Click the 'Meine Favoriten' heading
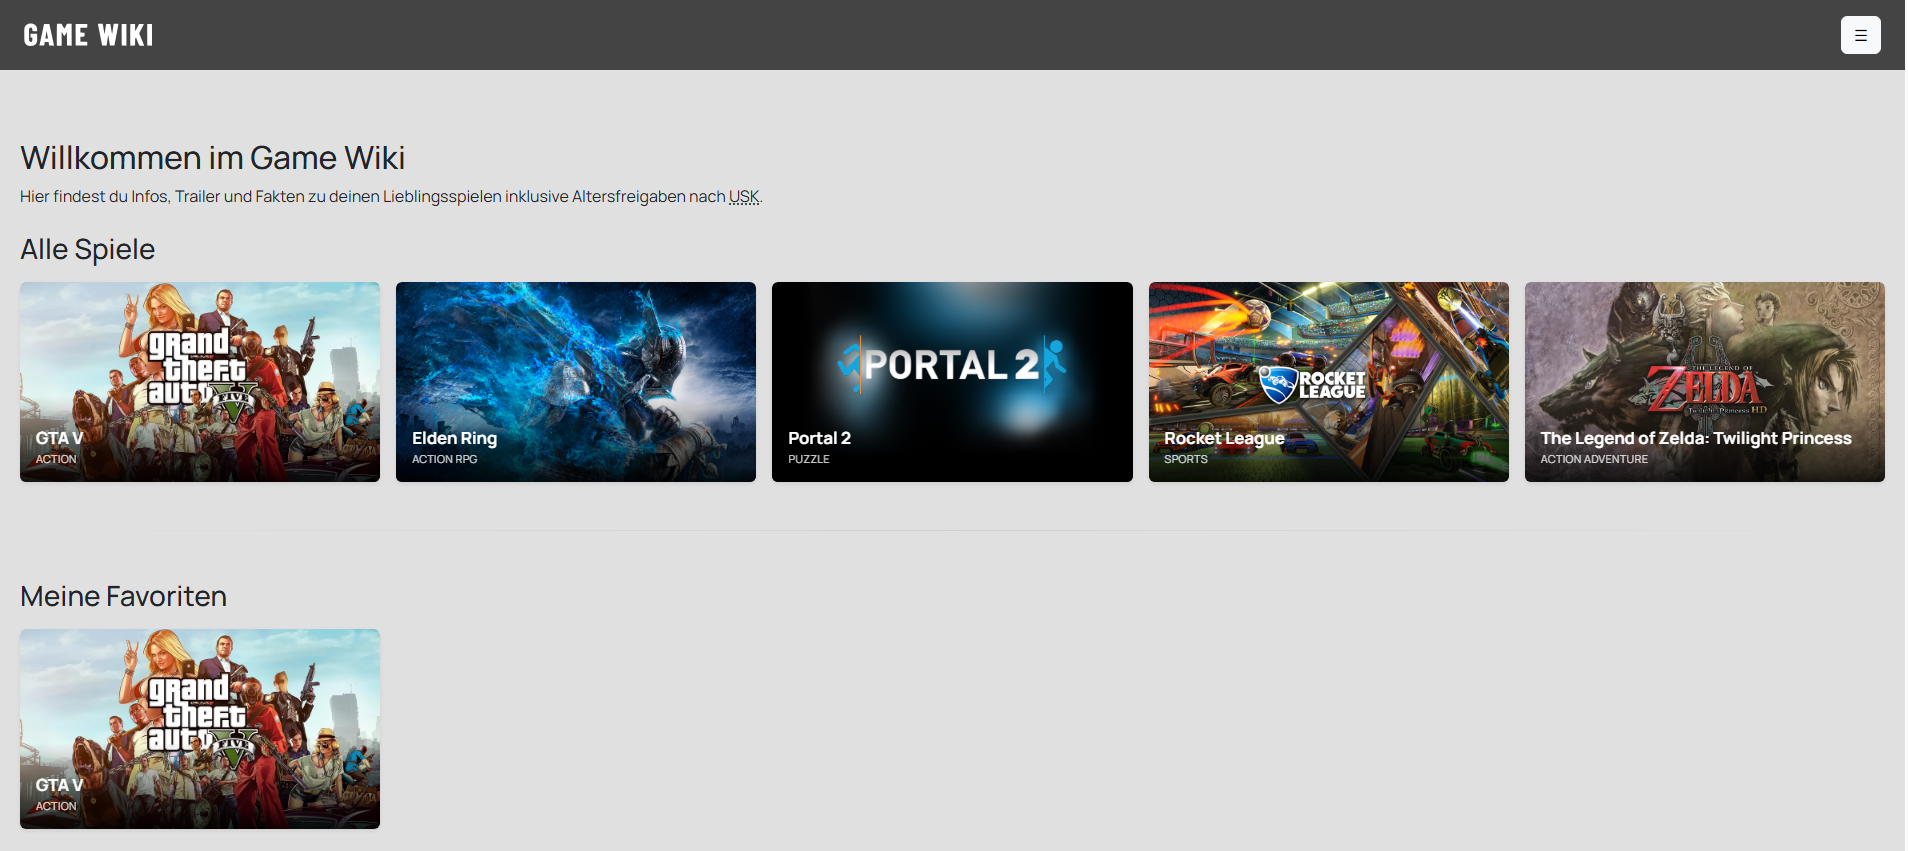1908x851 pixels. [x=124, y=596]
